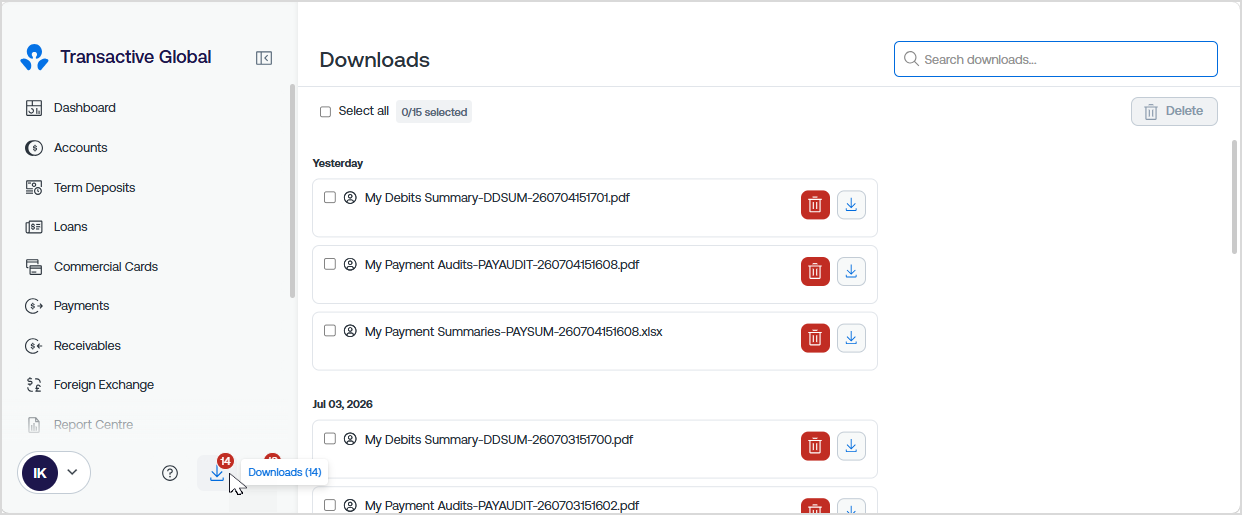1242x515 pixels.
Task: Click the Loans icon in the sidebar
Action: (34, 227)
